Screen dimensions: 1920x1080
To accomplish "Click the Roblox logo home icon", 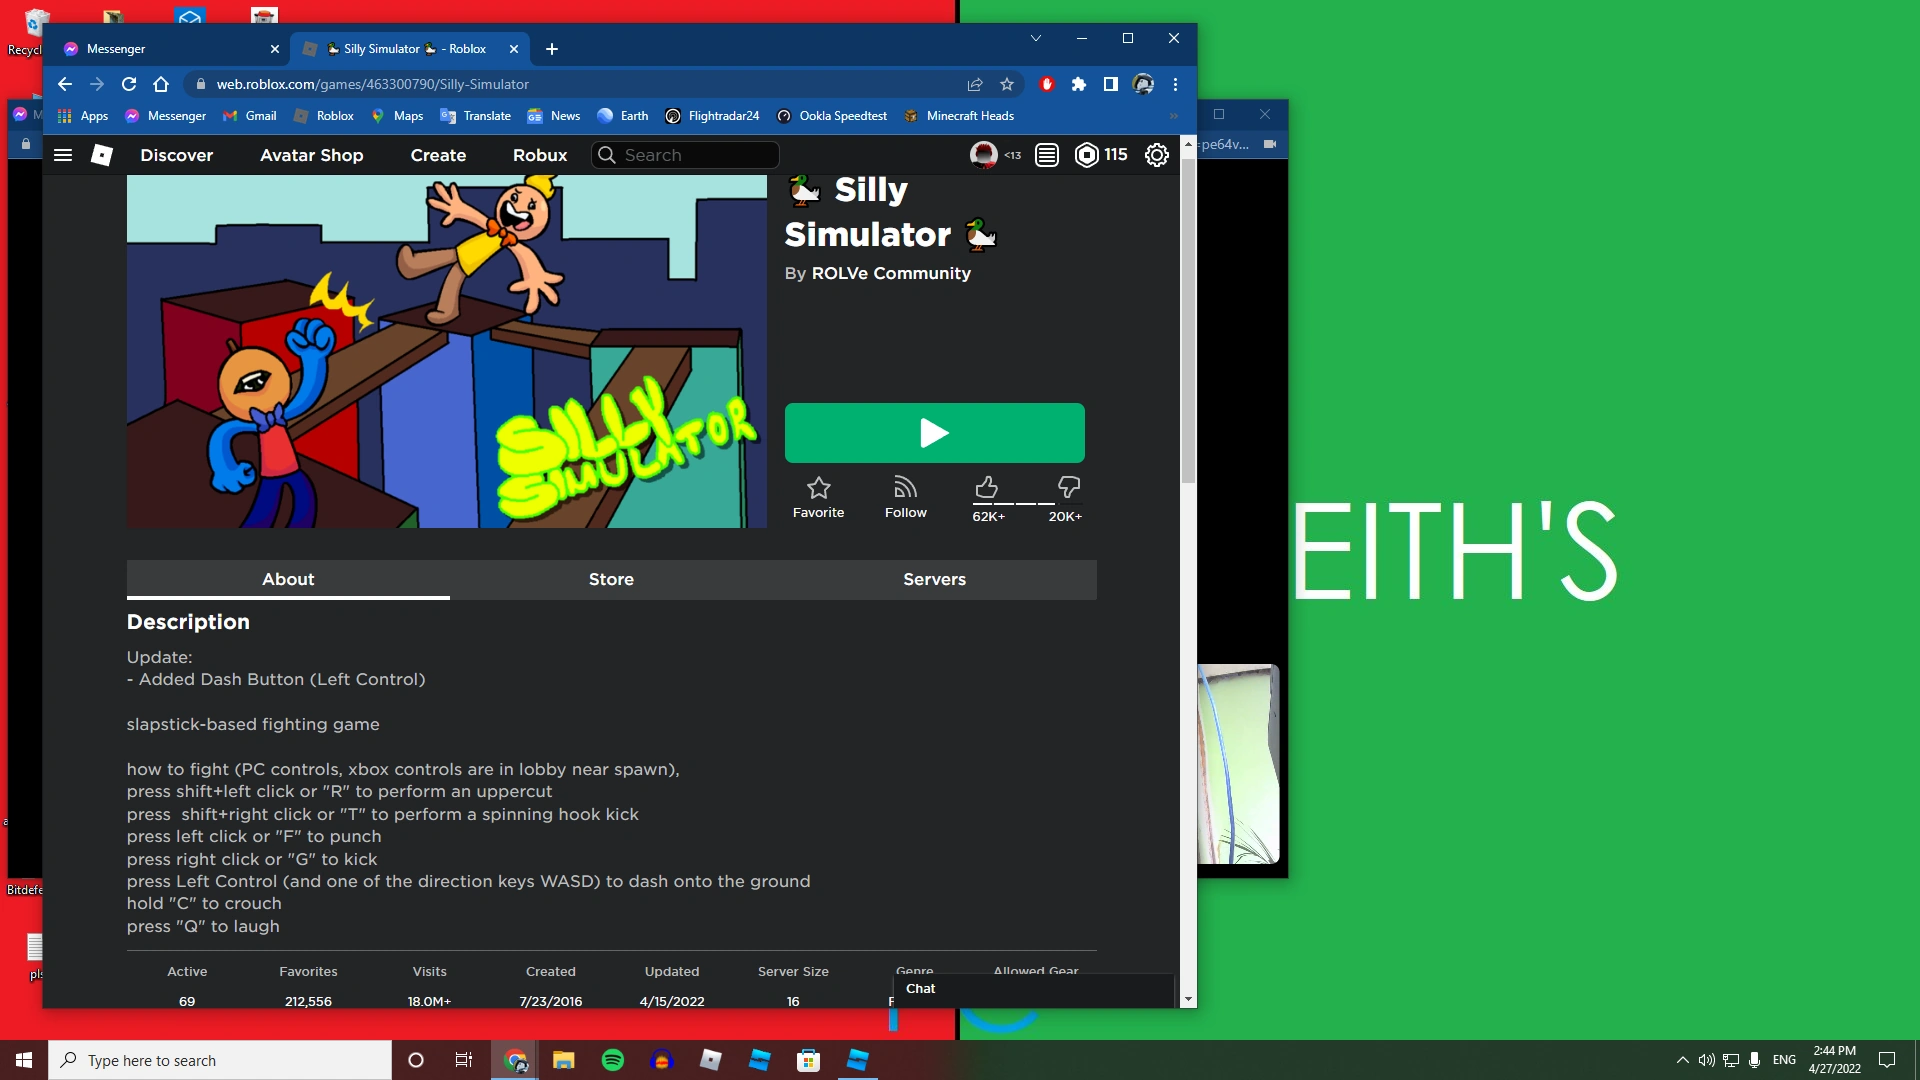I will (x=102, y=155).
